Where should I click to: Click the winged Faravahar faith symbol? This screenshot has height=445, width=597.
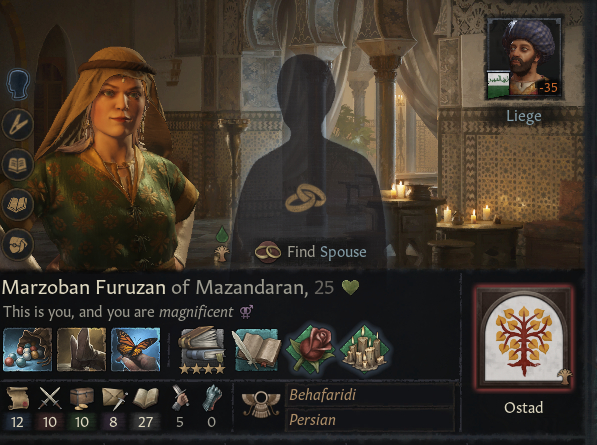click(x=261, y=404)
